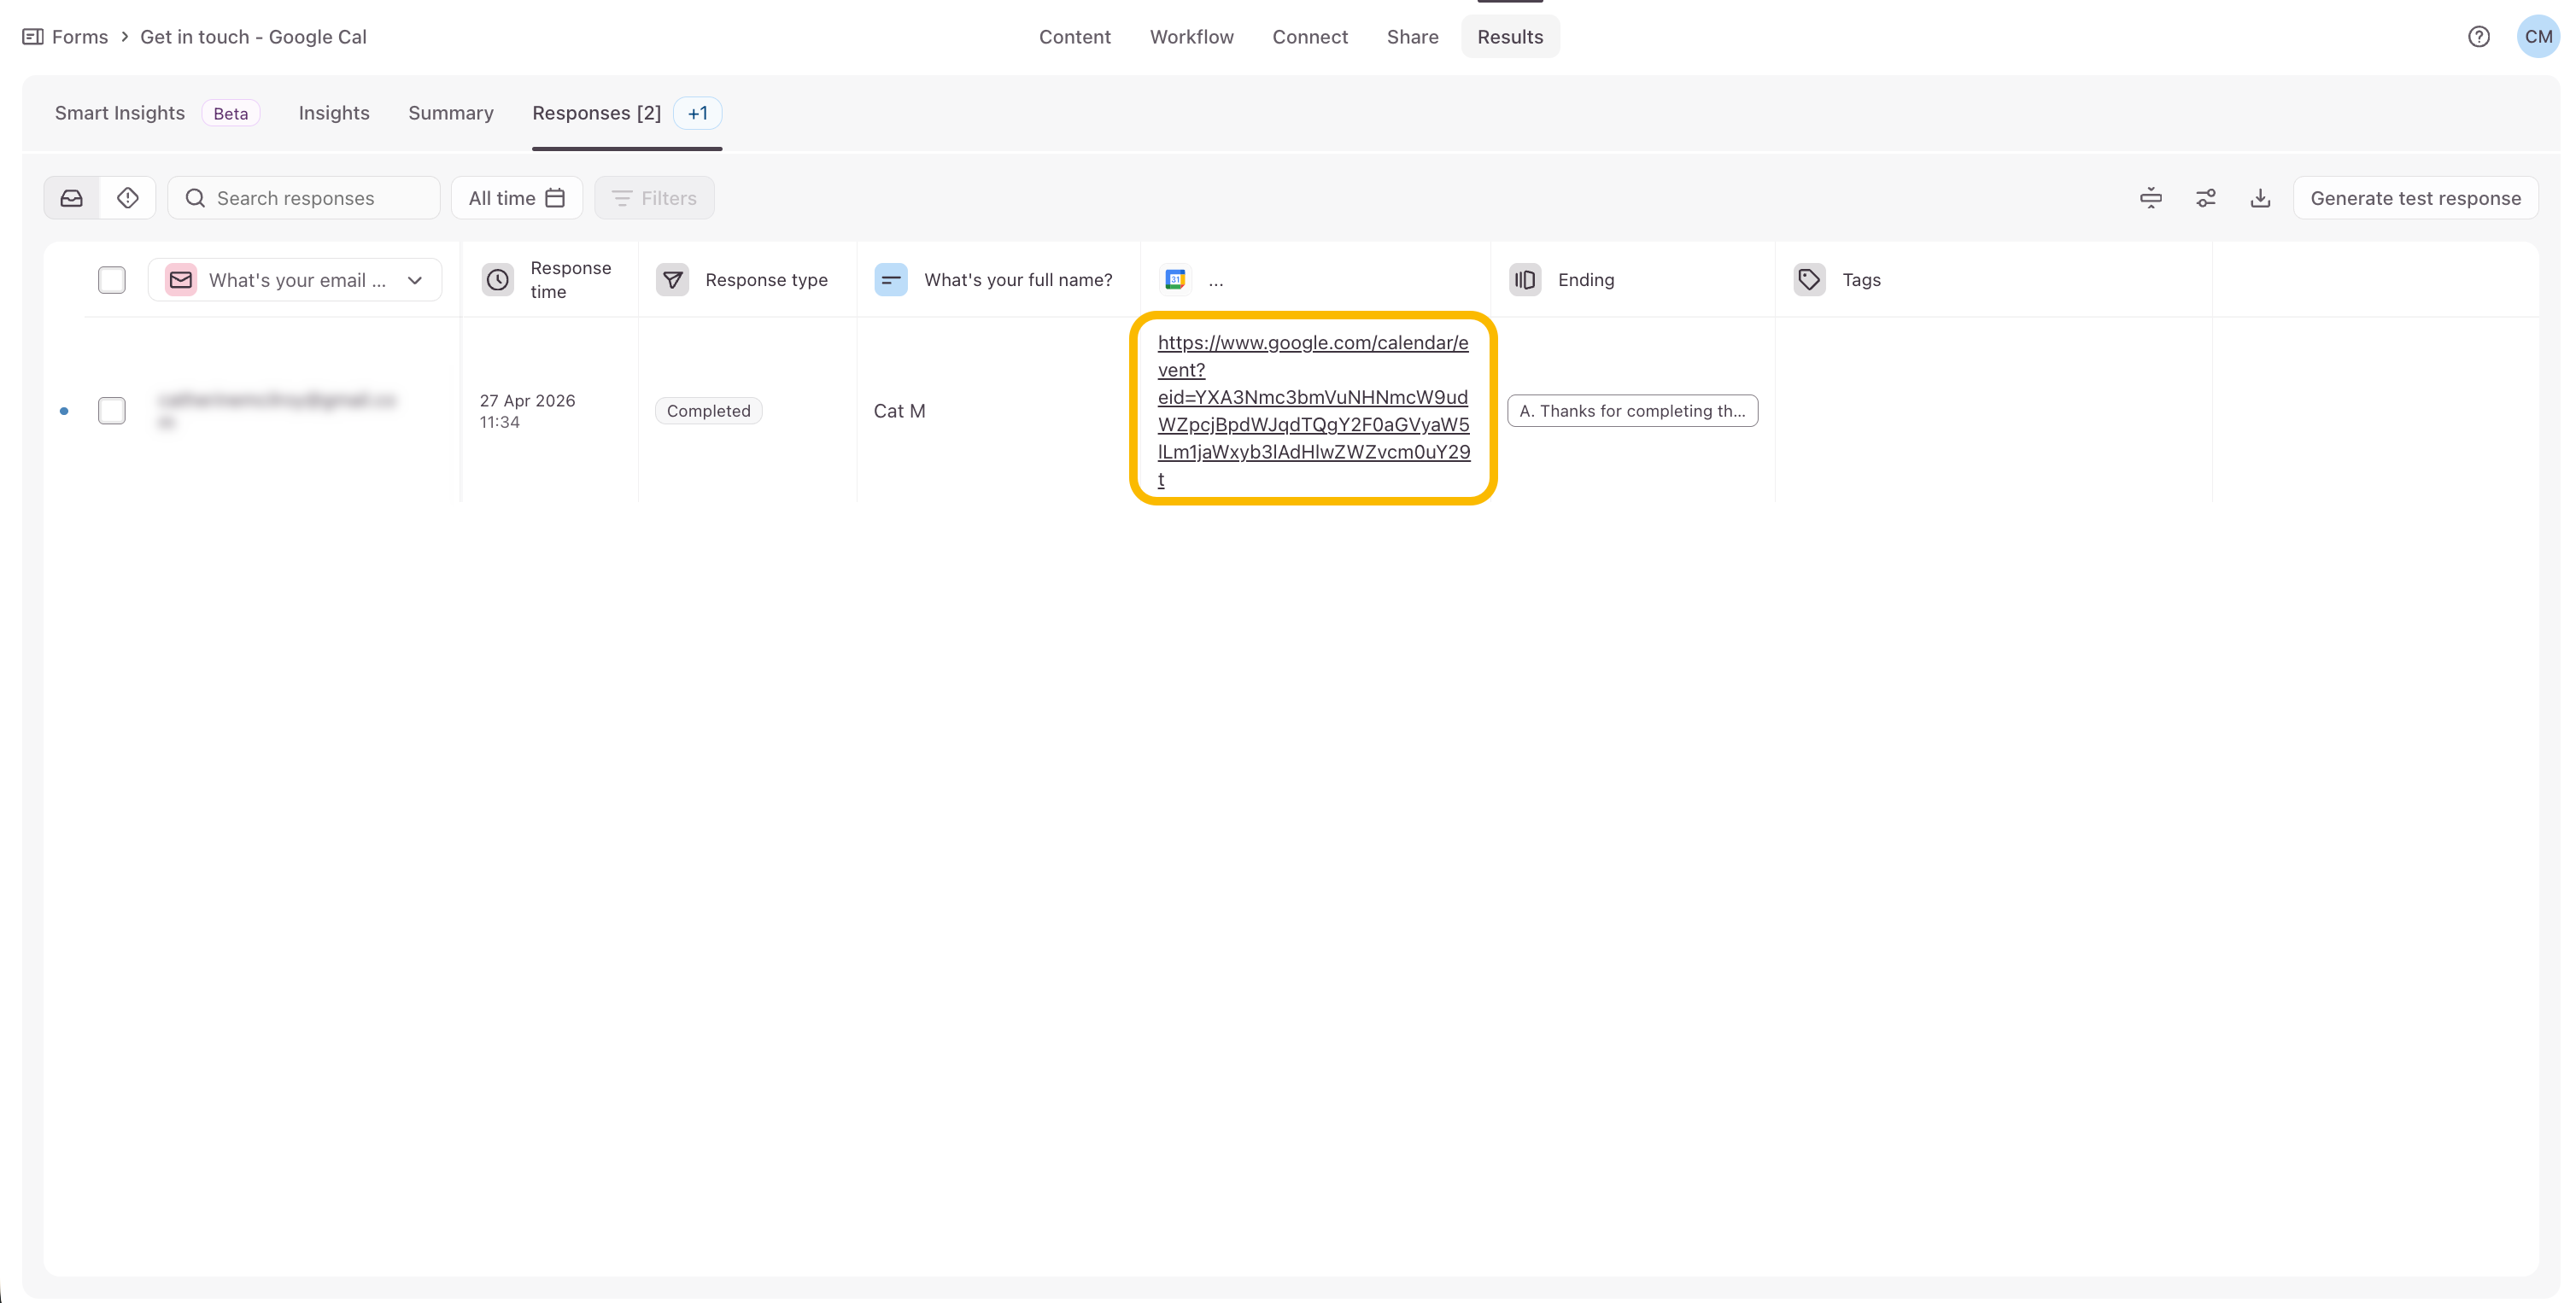Open the Google Calendar event link
This screenshot has width=2576, height=1303.
(x=1312, y=411)
